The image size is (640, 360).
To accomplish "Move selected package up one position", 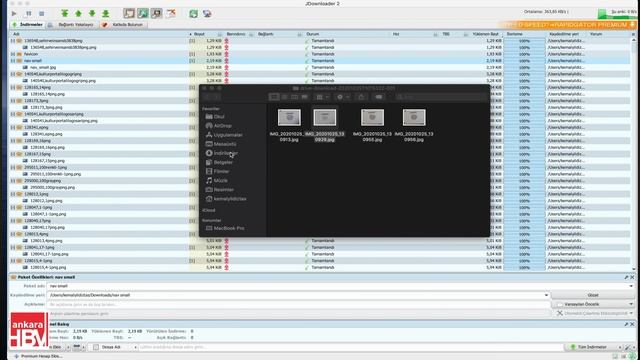I will click(x=78, y=13).
